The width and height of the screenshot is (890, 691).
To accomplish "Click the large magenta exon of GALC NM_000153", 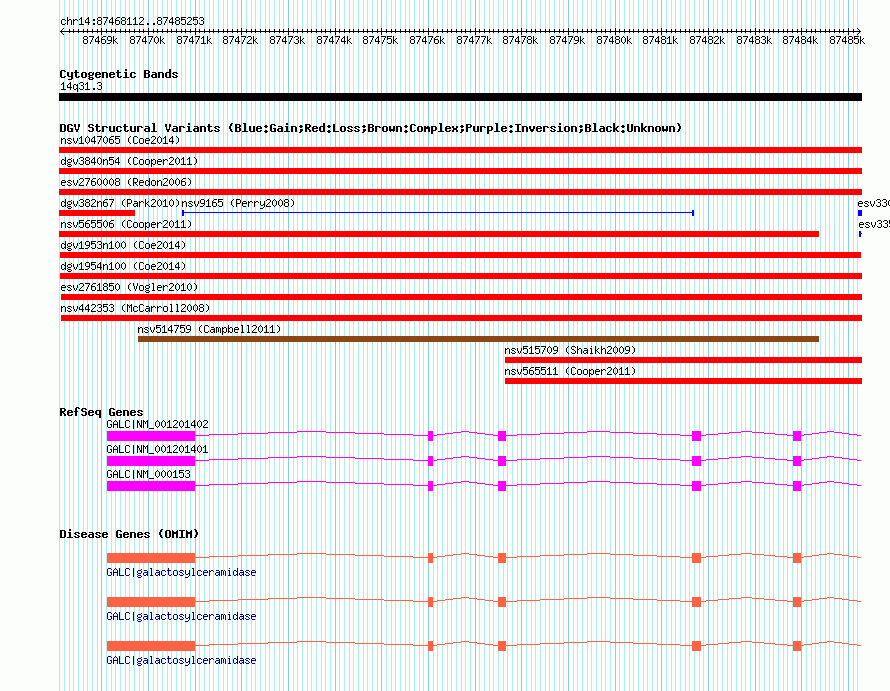I will 151,486.
